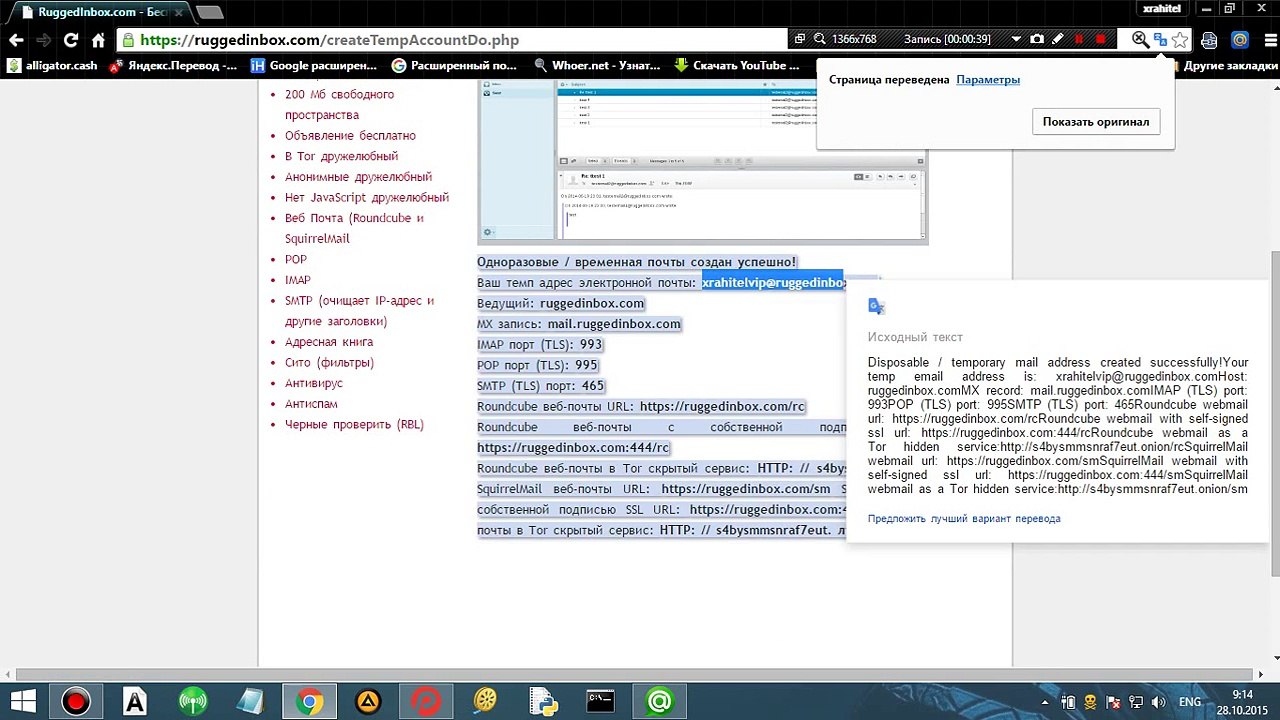The width and height of the screenshot is (1280, 720).
Task: Click the Показать оригинал button
Action: [x=1096, y=122]
